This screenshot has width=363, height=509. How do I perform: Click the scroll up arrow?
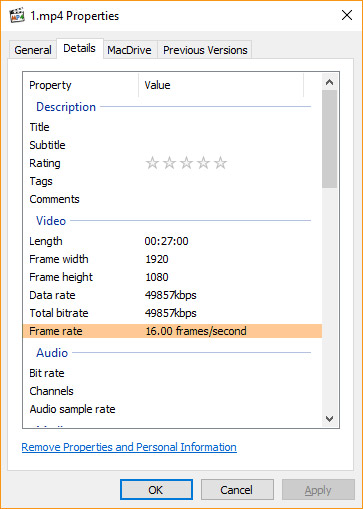[x=330, y=82]
